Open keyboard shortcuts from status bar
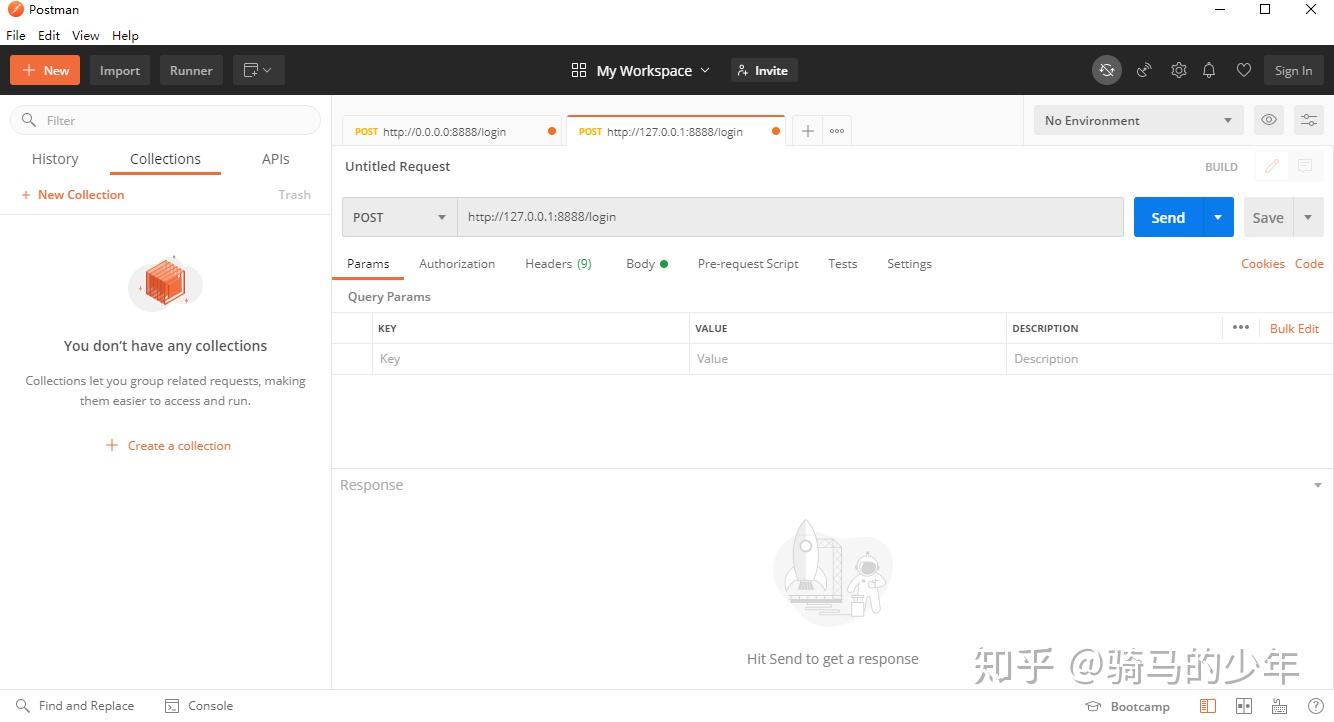The height and width of the screenshot is (722, 1334). (x=1279, y=706)
